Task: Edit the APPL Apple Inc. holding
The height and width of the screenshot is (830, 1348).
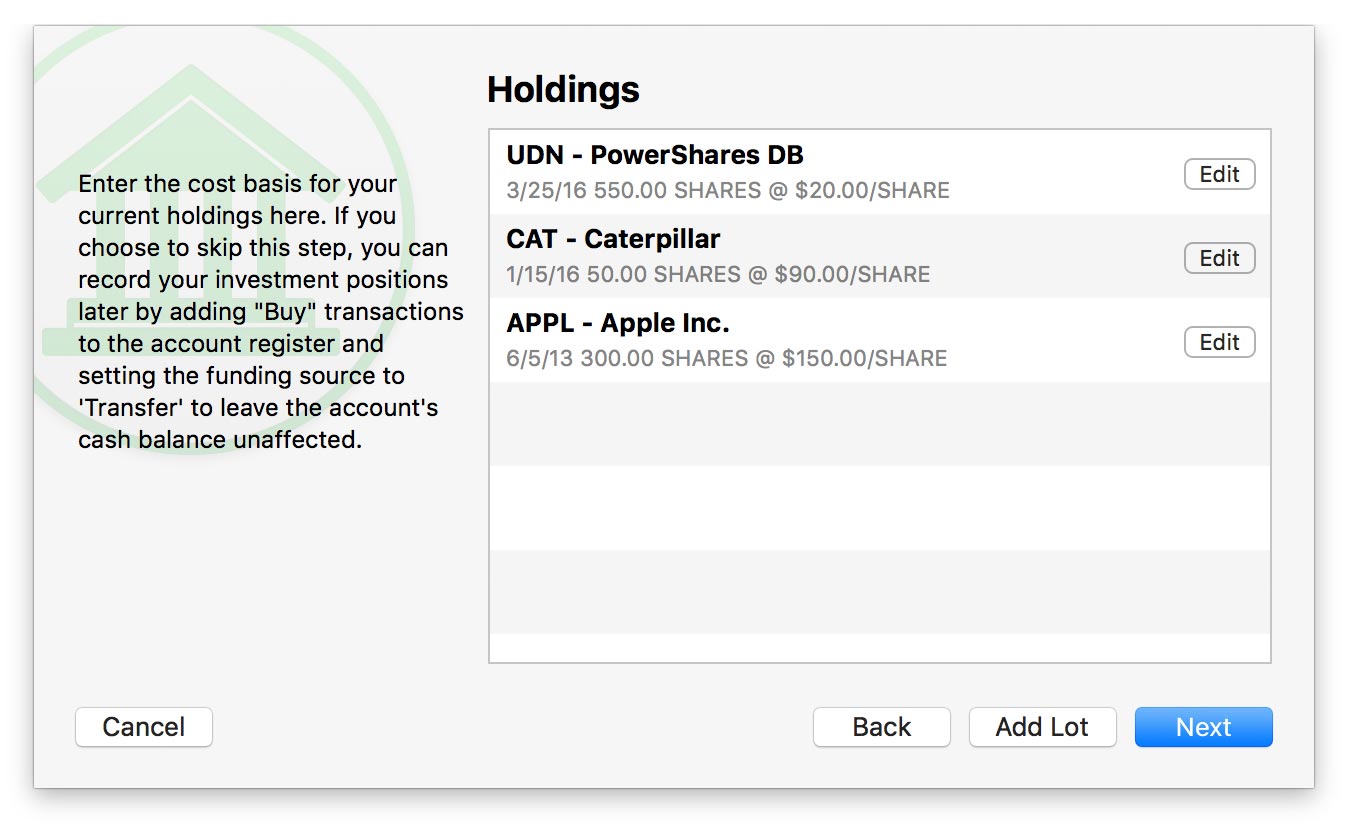Action: (x=1219, y=342)
